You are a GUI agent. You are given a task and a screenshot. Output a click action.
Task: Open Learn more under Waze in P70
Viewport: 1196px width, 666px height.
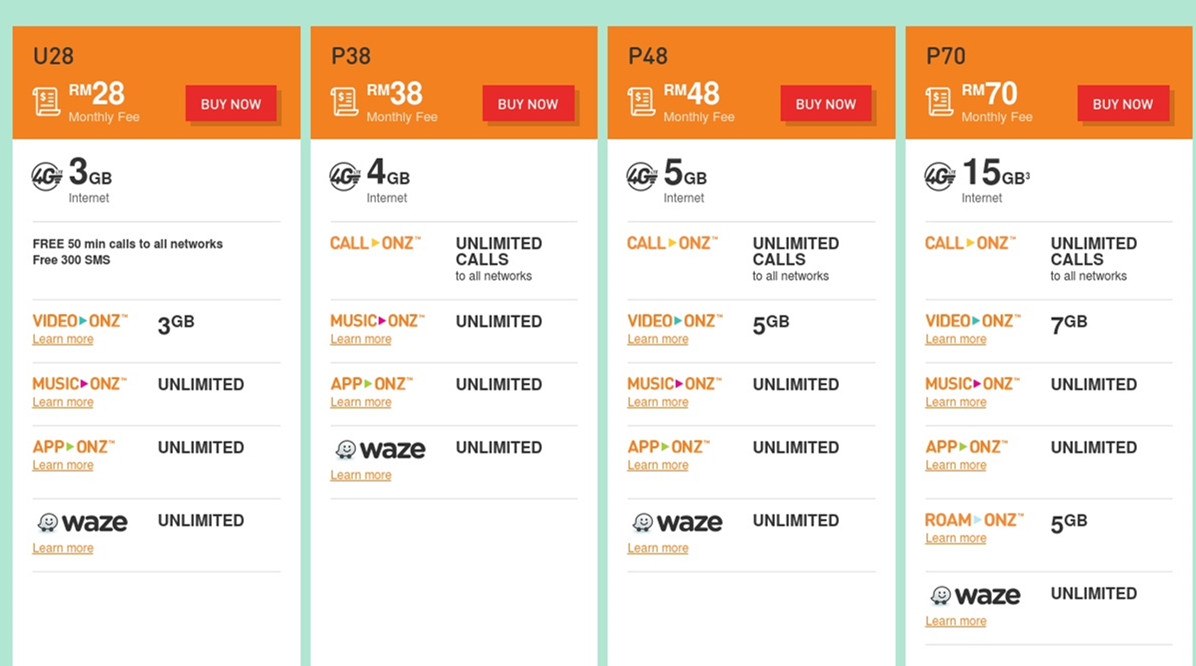point(955,621)
